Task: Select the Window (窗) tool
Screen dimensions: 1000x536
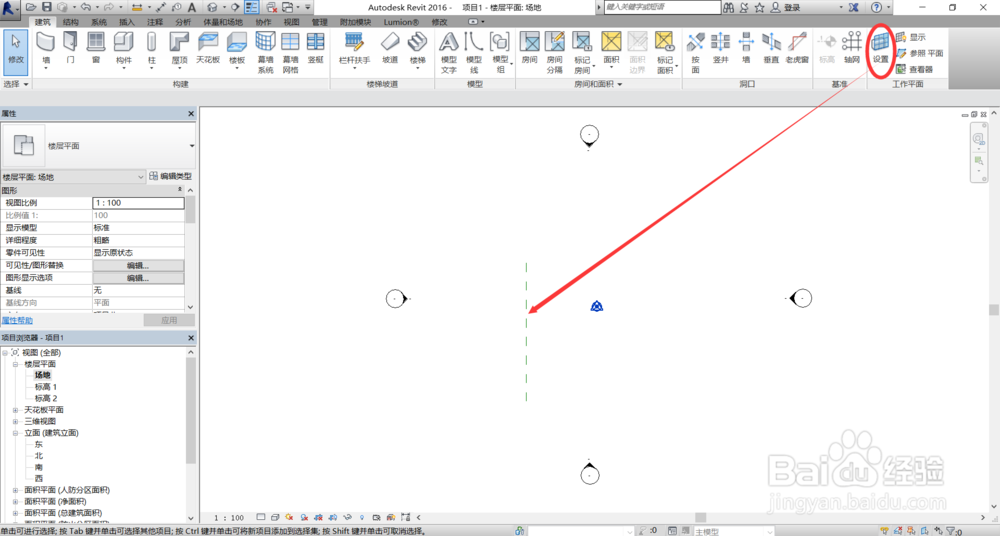Action: coord(96,49)
